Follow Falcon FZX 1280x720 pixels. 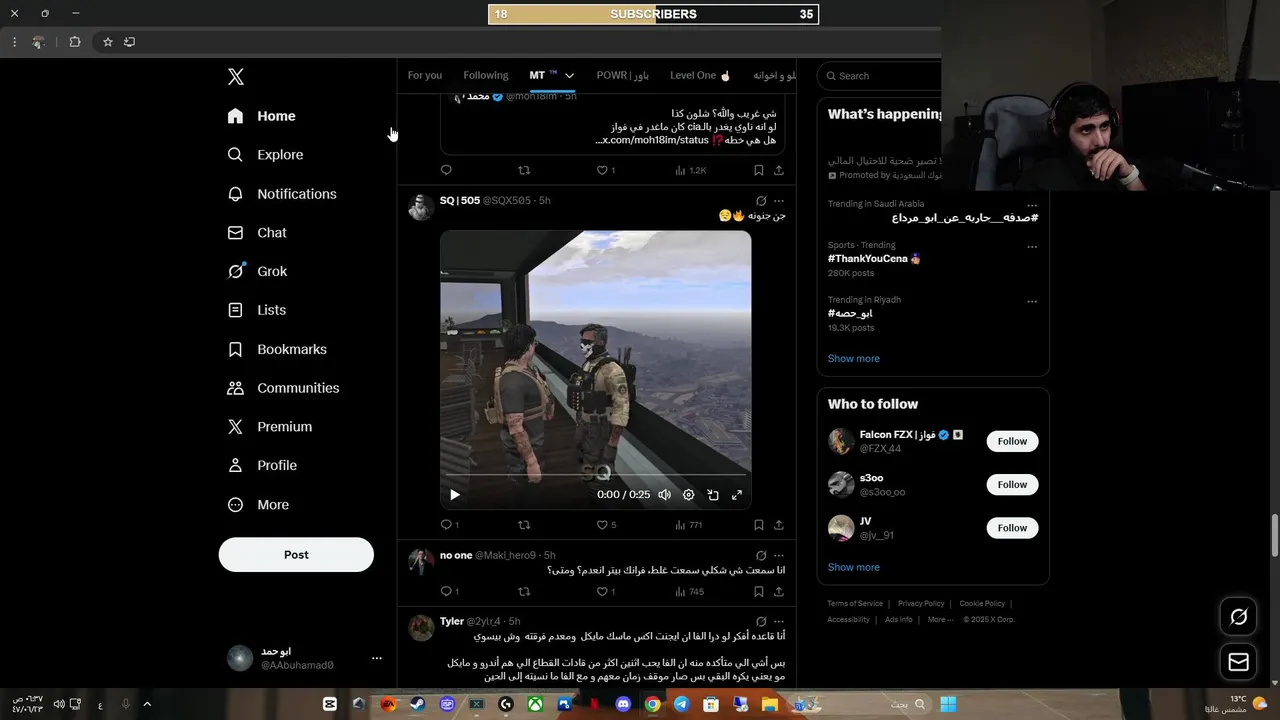[1012, 441]
